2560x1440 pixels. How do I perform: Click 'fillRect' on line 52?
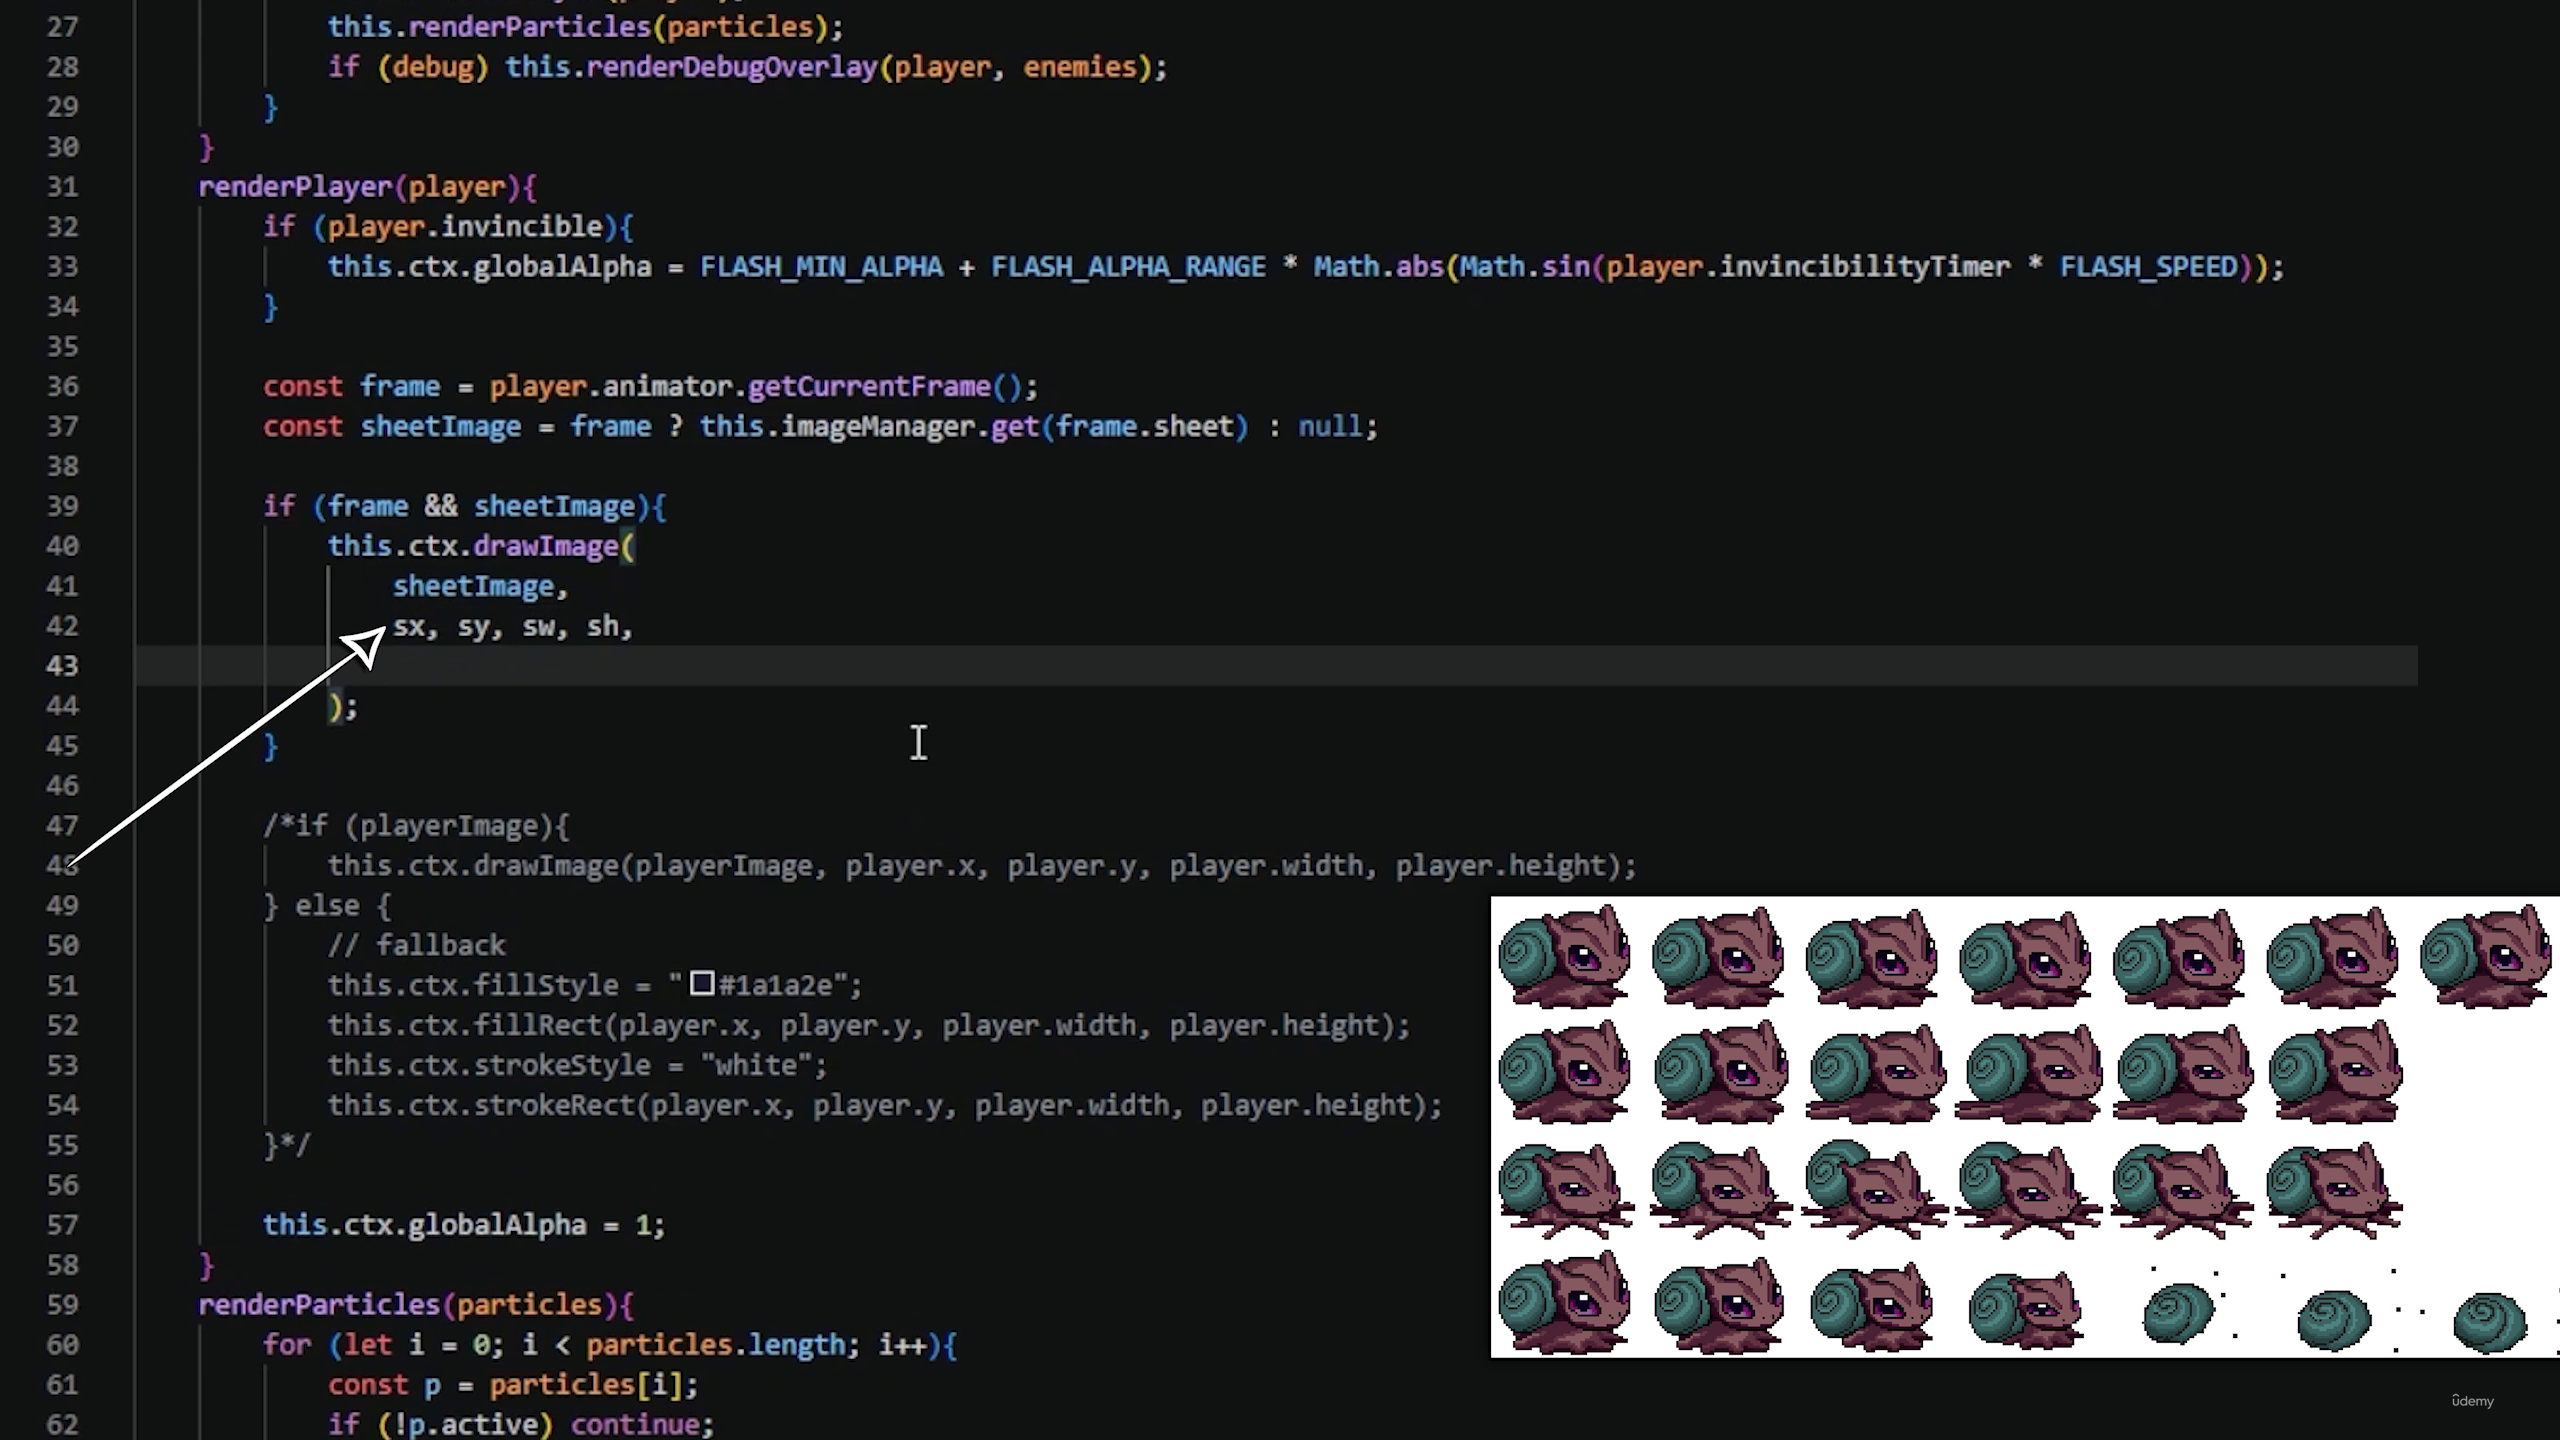[x=538, y=1026]
